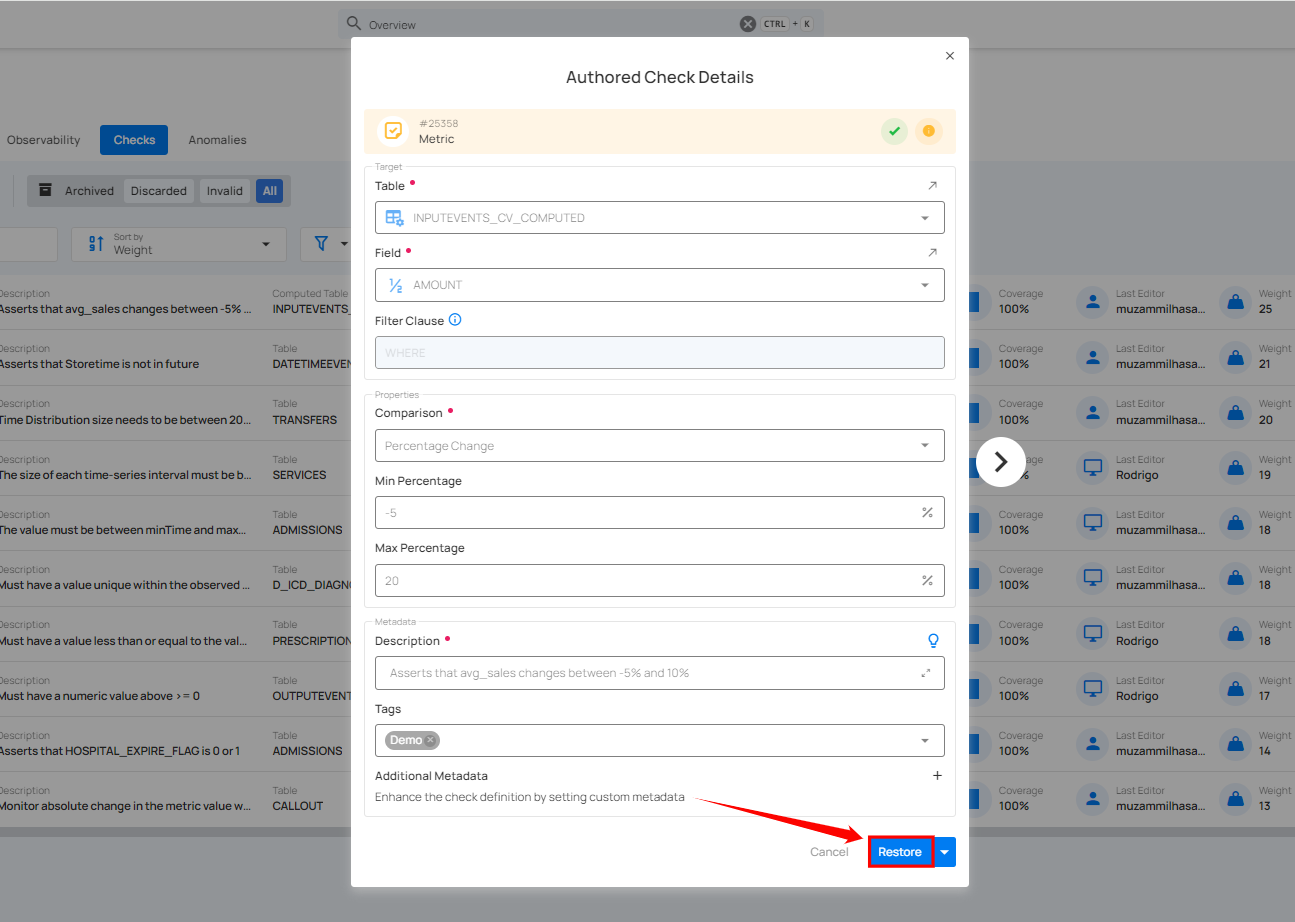This screenshot has width=1295, height=922.
Task: Close the Authored Check Details dialog
Action: tap(950, 56)
